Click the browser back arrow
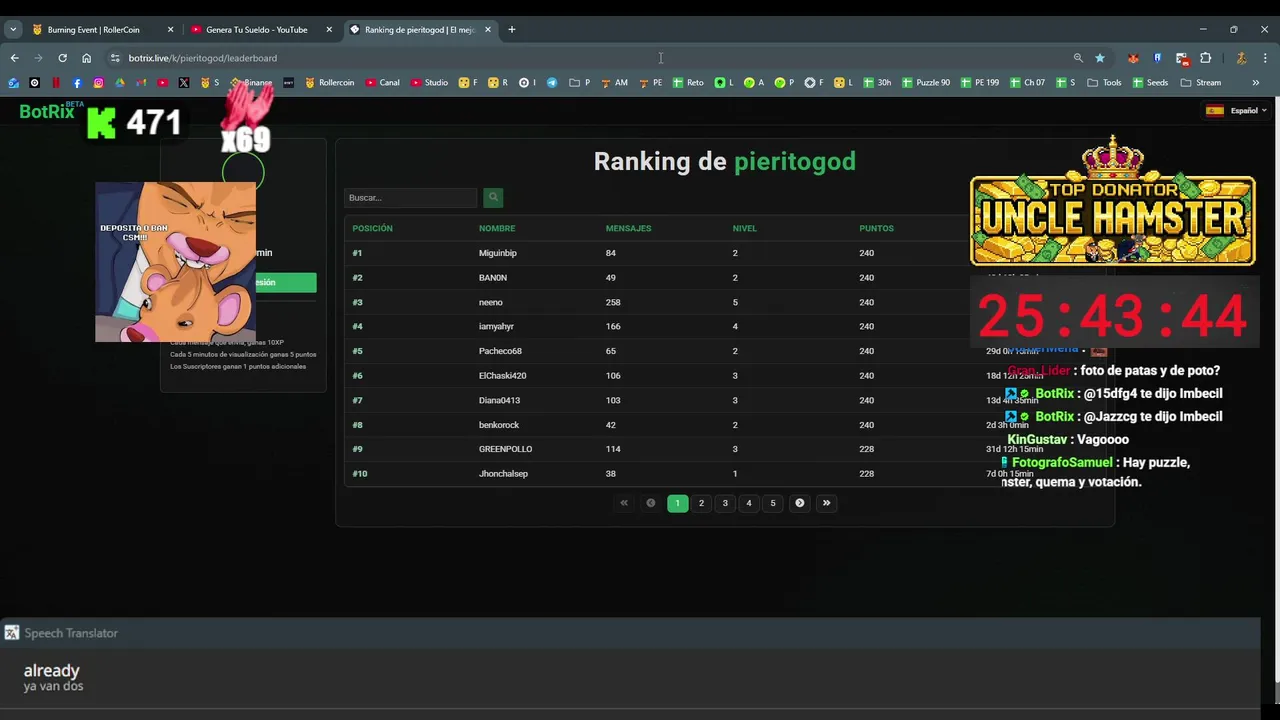 point(14,58)
